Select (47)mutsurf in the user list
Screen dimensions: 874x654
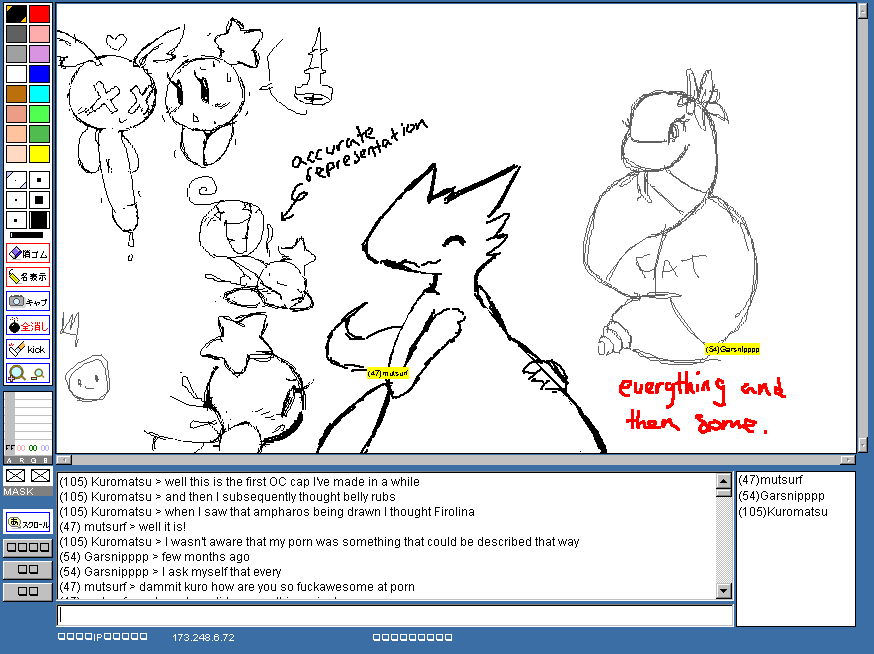[770, 480]
